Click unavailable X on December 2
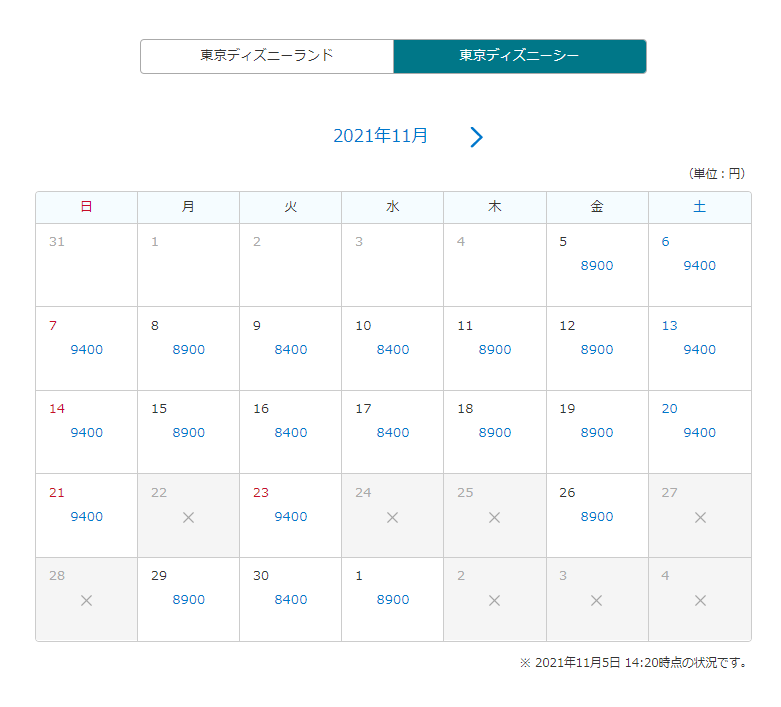This screenshot has height=707, width=781. pyautogui.click(x=495, y=600)
